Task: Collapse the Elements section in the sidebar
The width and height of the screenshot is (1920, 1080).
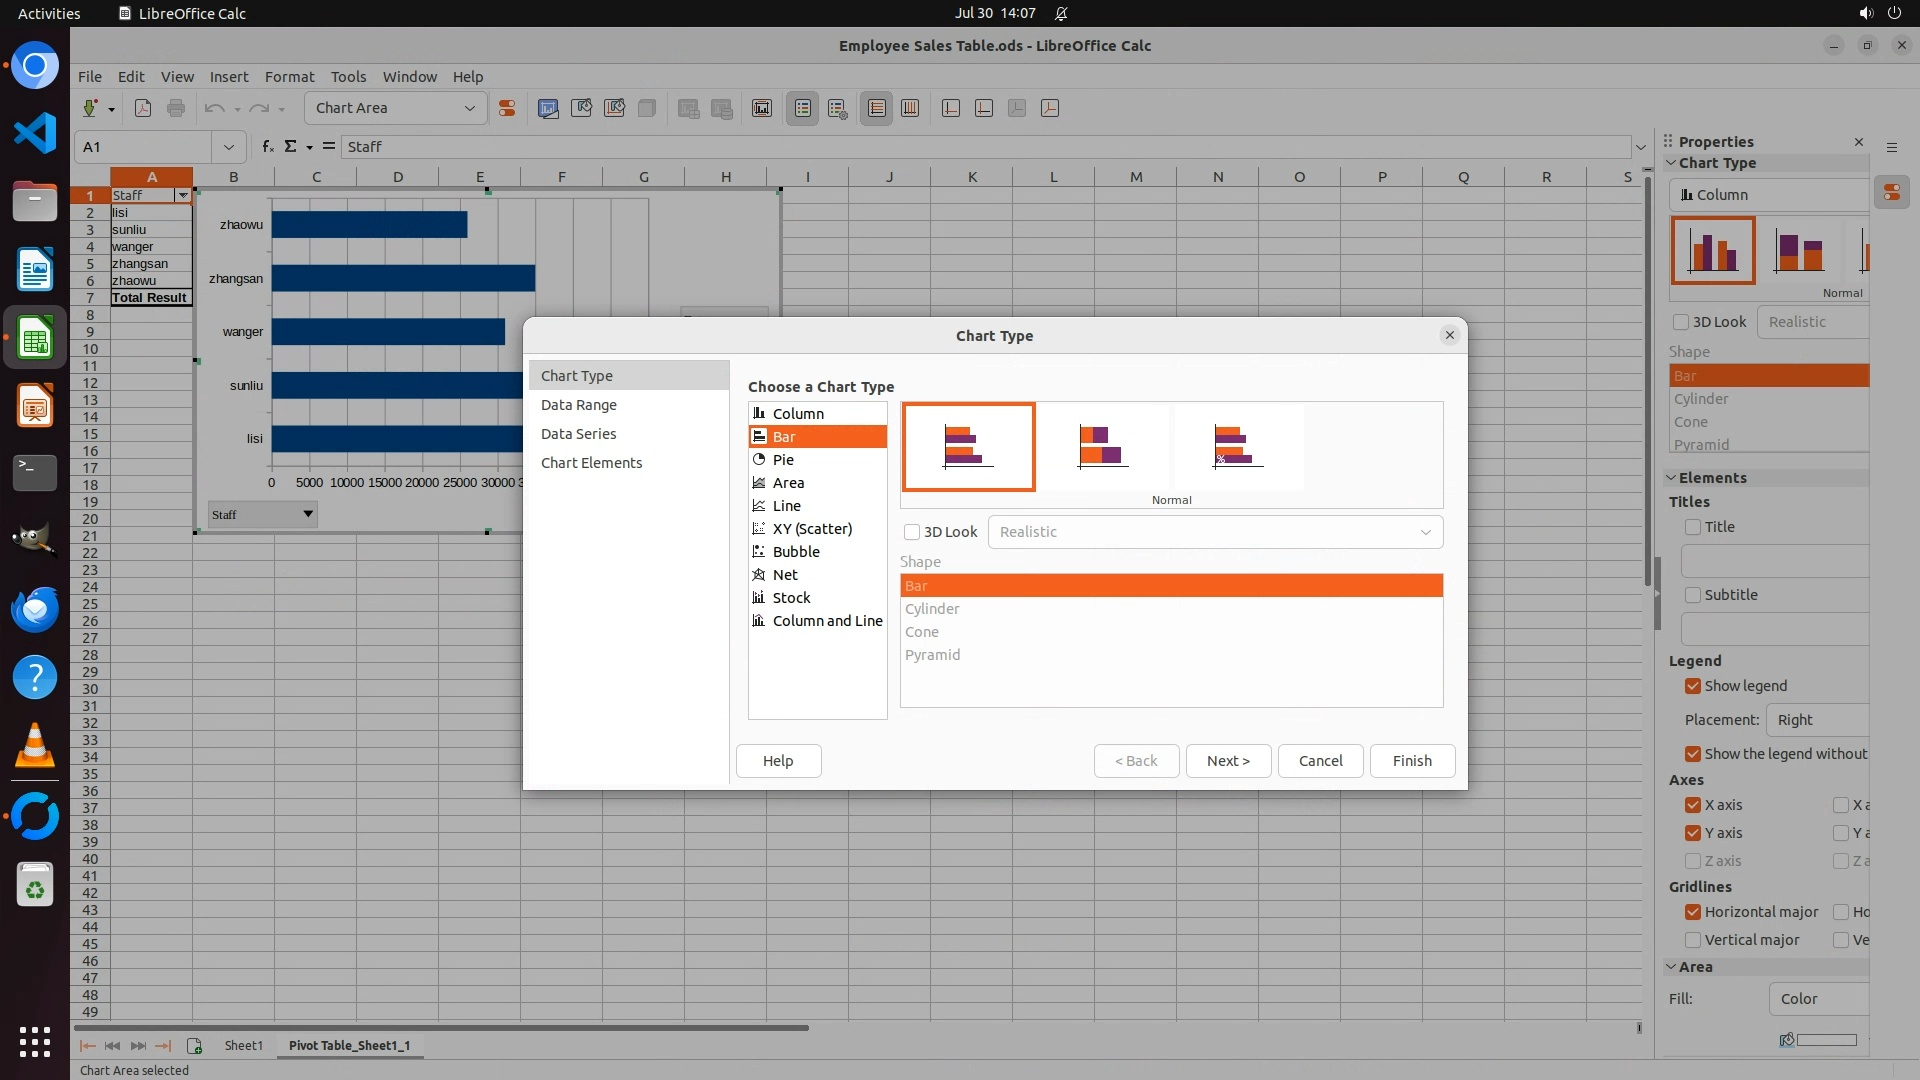Action: tap(1671, 478)
